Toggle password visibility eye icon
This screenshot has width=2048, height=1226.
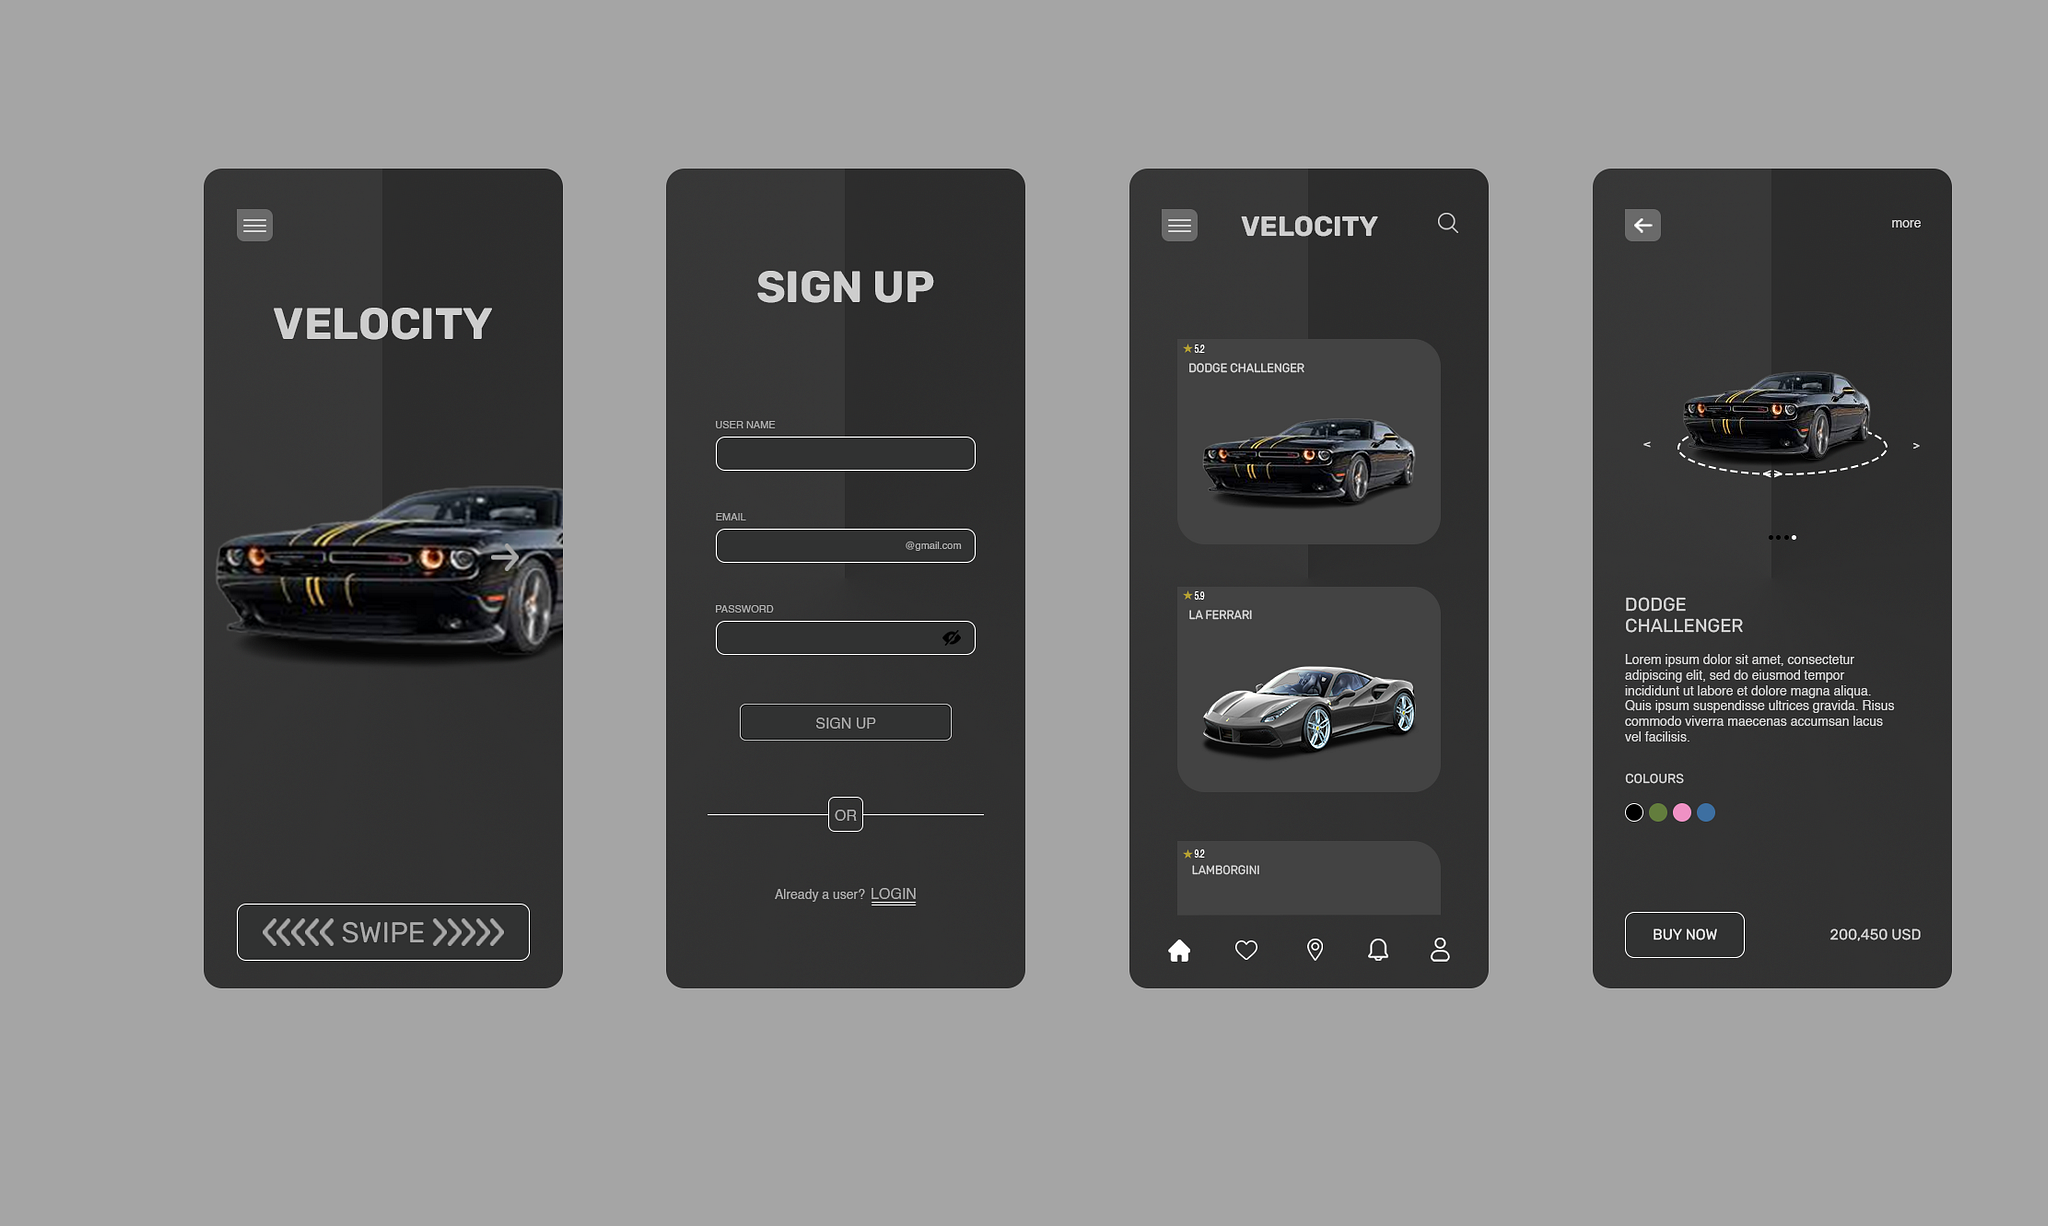click(951, 638)
